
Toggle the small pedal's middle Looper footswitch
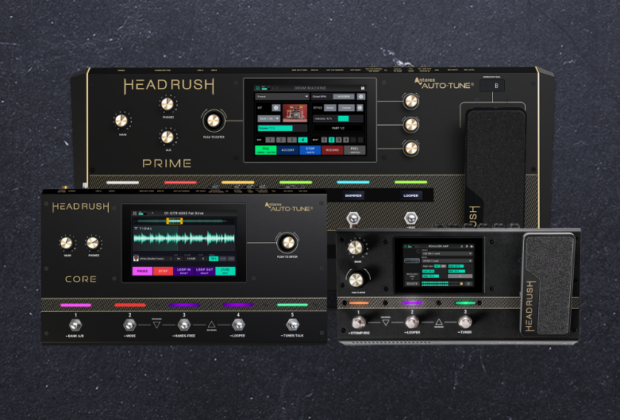click(409, 322)
